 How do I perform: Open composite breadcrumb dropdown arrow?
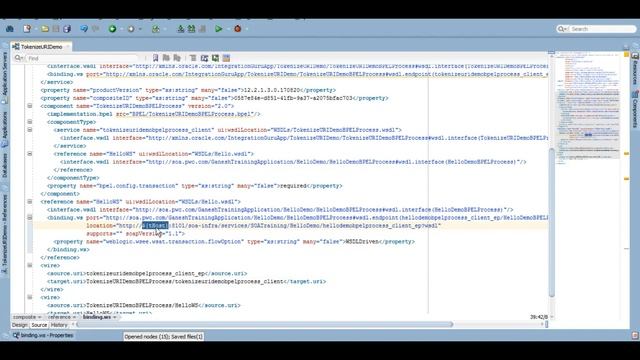pyautogui.click(x=40, y=317)
